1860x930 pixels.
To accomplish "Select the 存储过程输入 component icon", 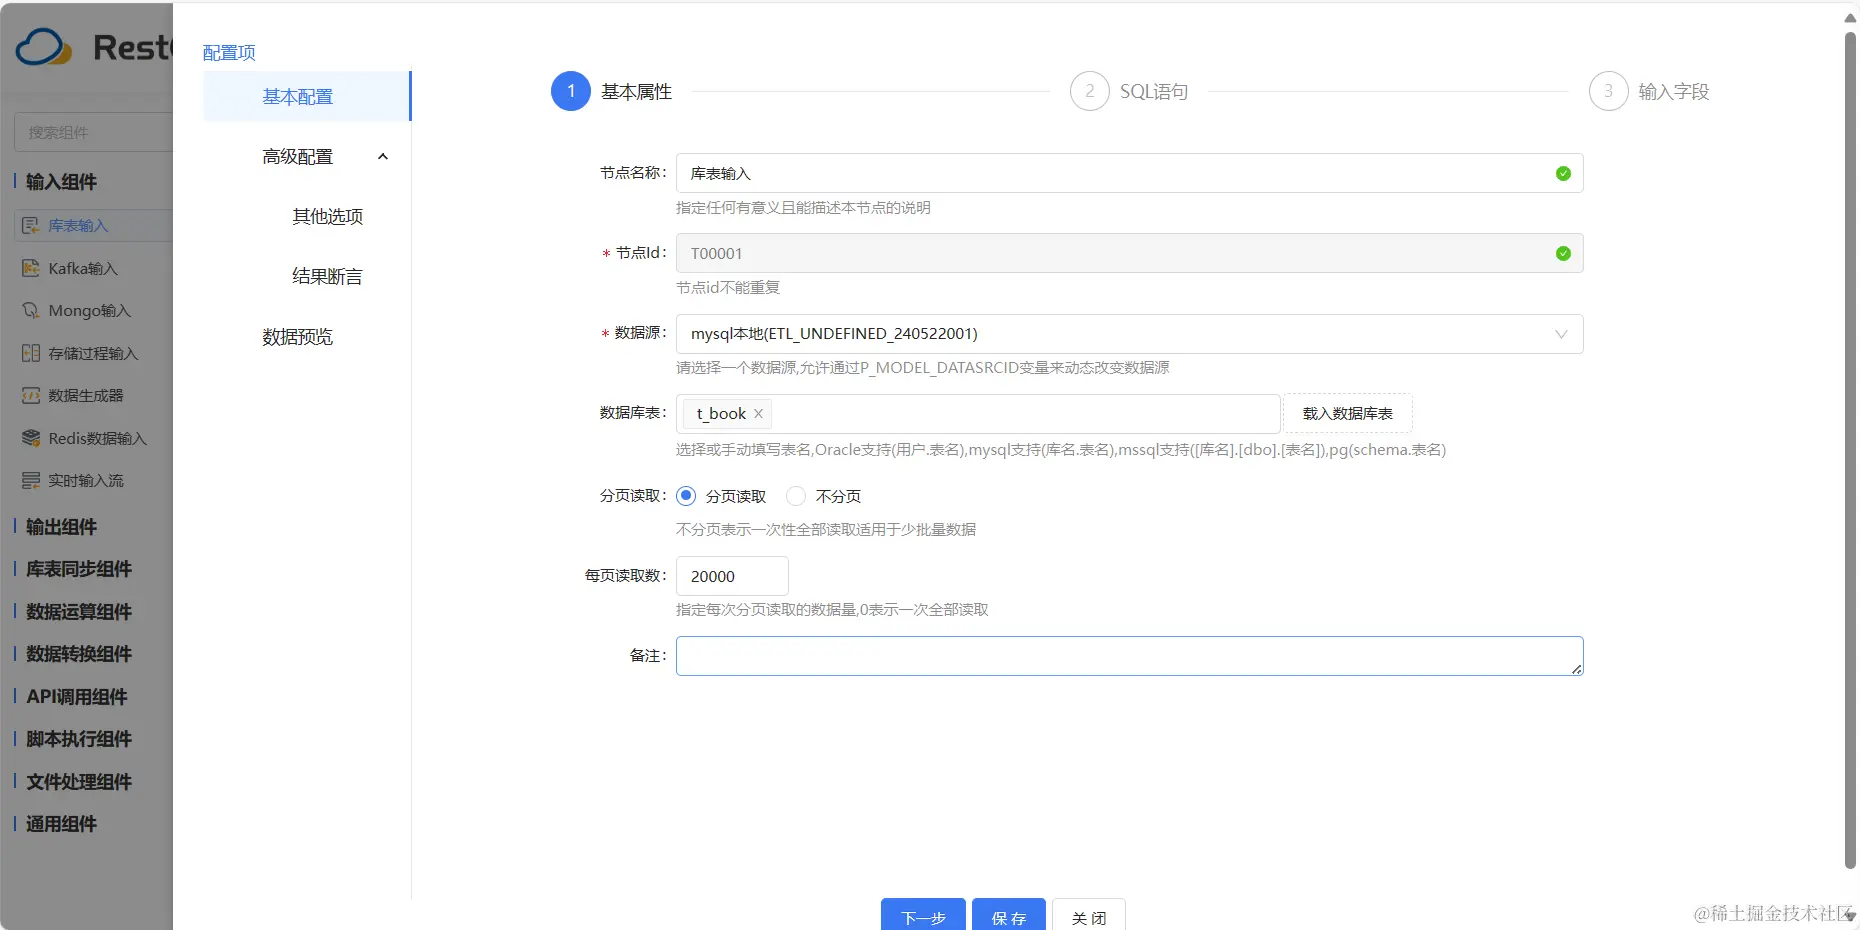I will click(31, 353).
